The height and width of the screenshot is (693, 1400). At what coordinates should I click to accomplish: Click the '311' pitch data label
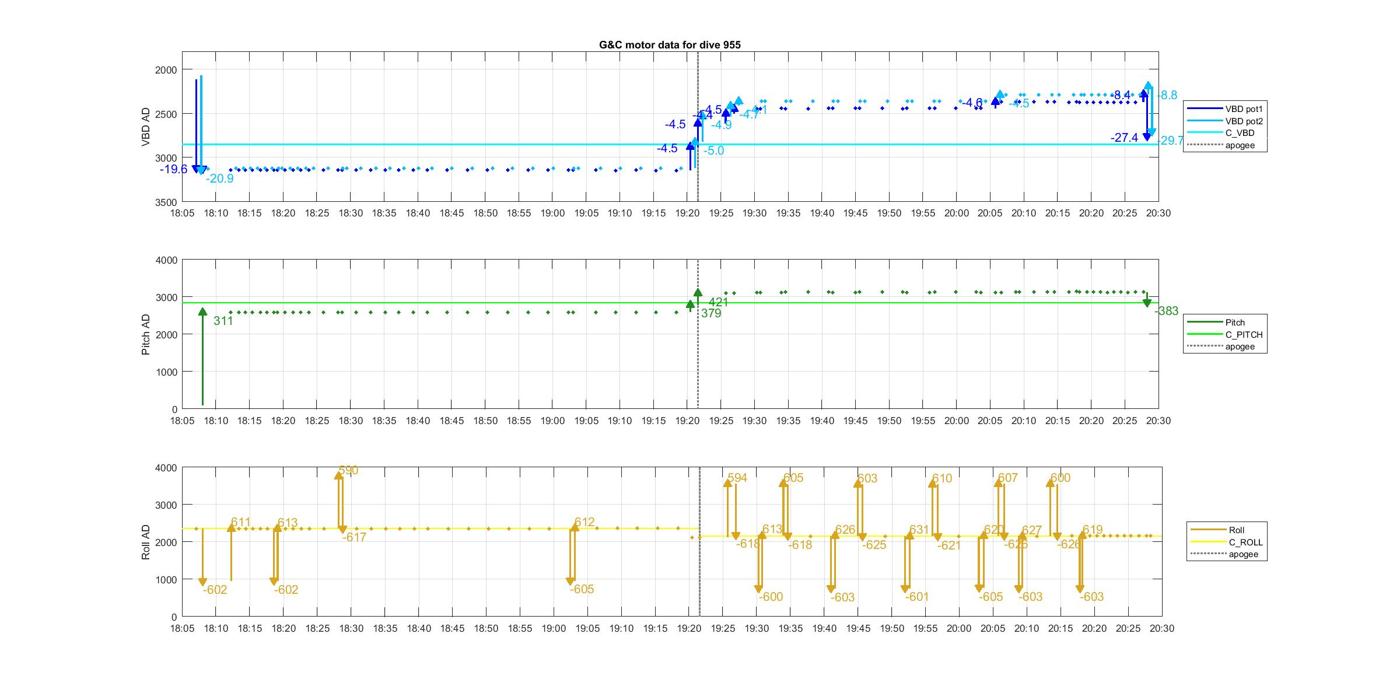223,321
